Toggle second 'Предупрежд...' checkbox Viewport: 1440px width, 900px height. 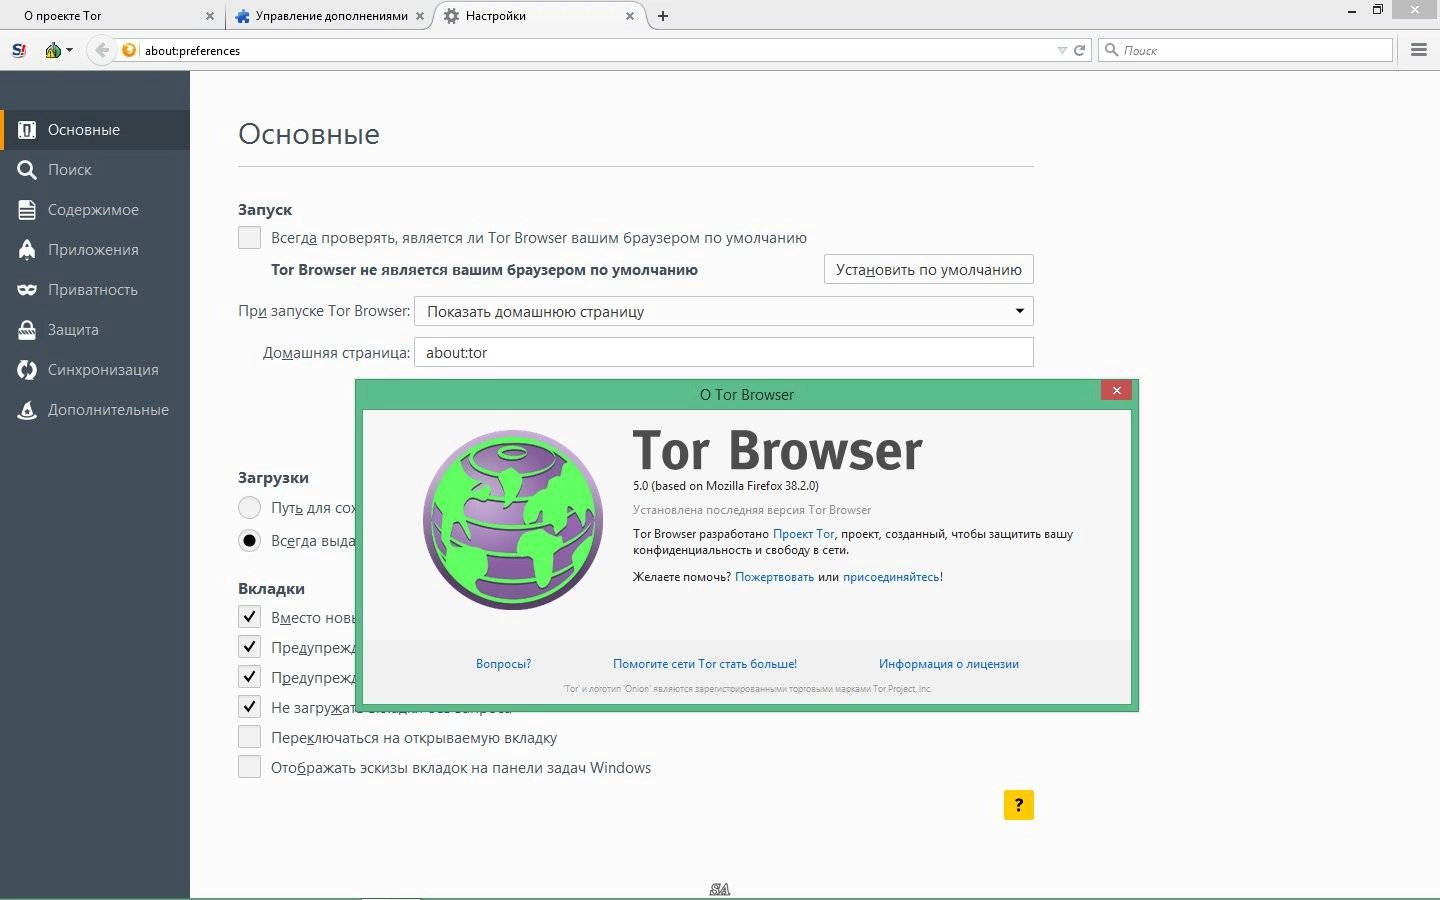249,677
